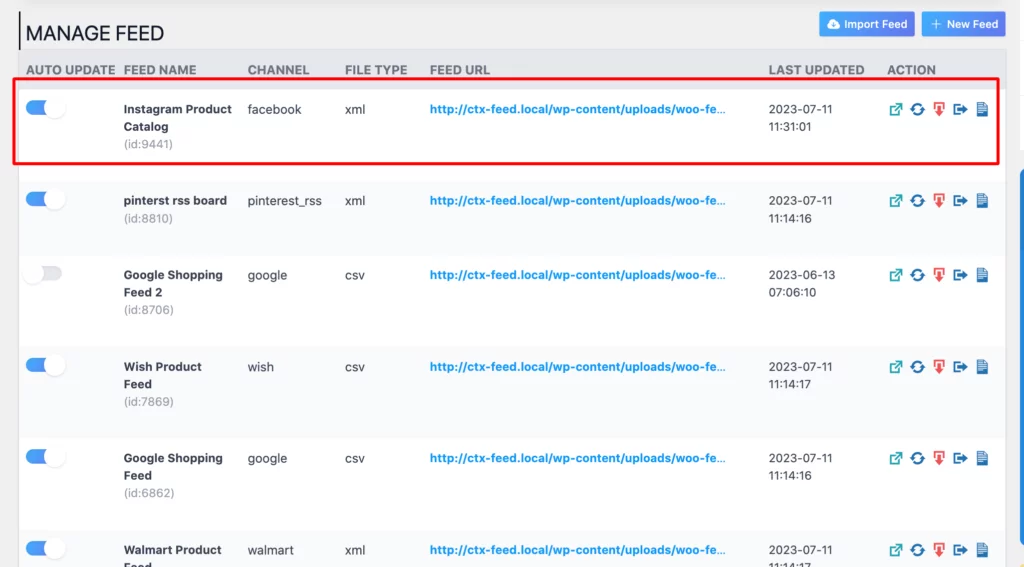This screenshot has height=567, width=1024.
Task: Open the pinterst rss board feed URL
Action: [x=577, y=201]
